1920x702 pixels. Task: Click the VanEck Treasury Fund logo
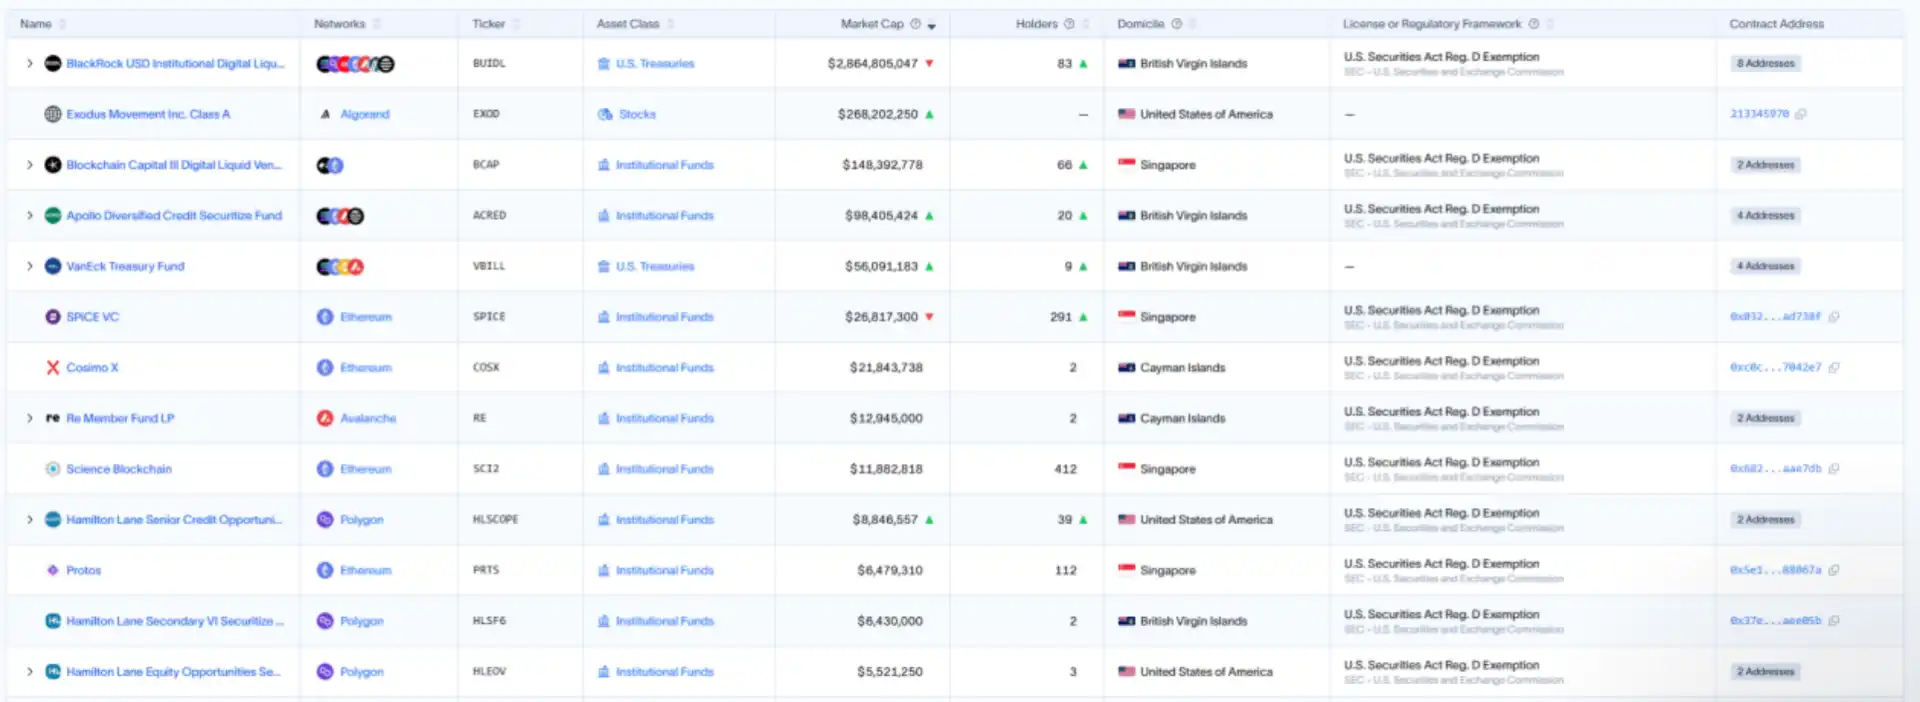tap(53, 266)
